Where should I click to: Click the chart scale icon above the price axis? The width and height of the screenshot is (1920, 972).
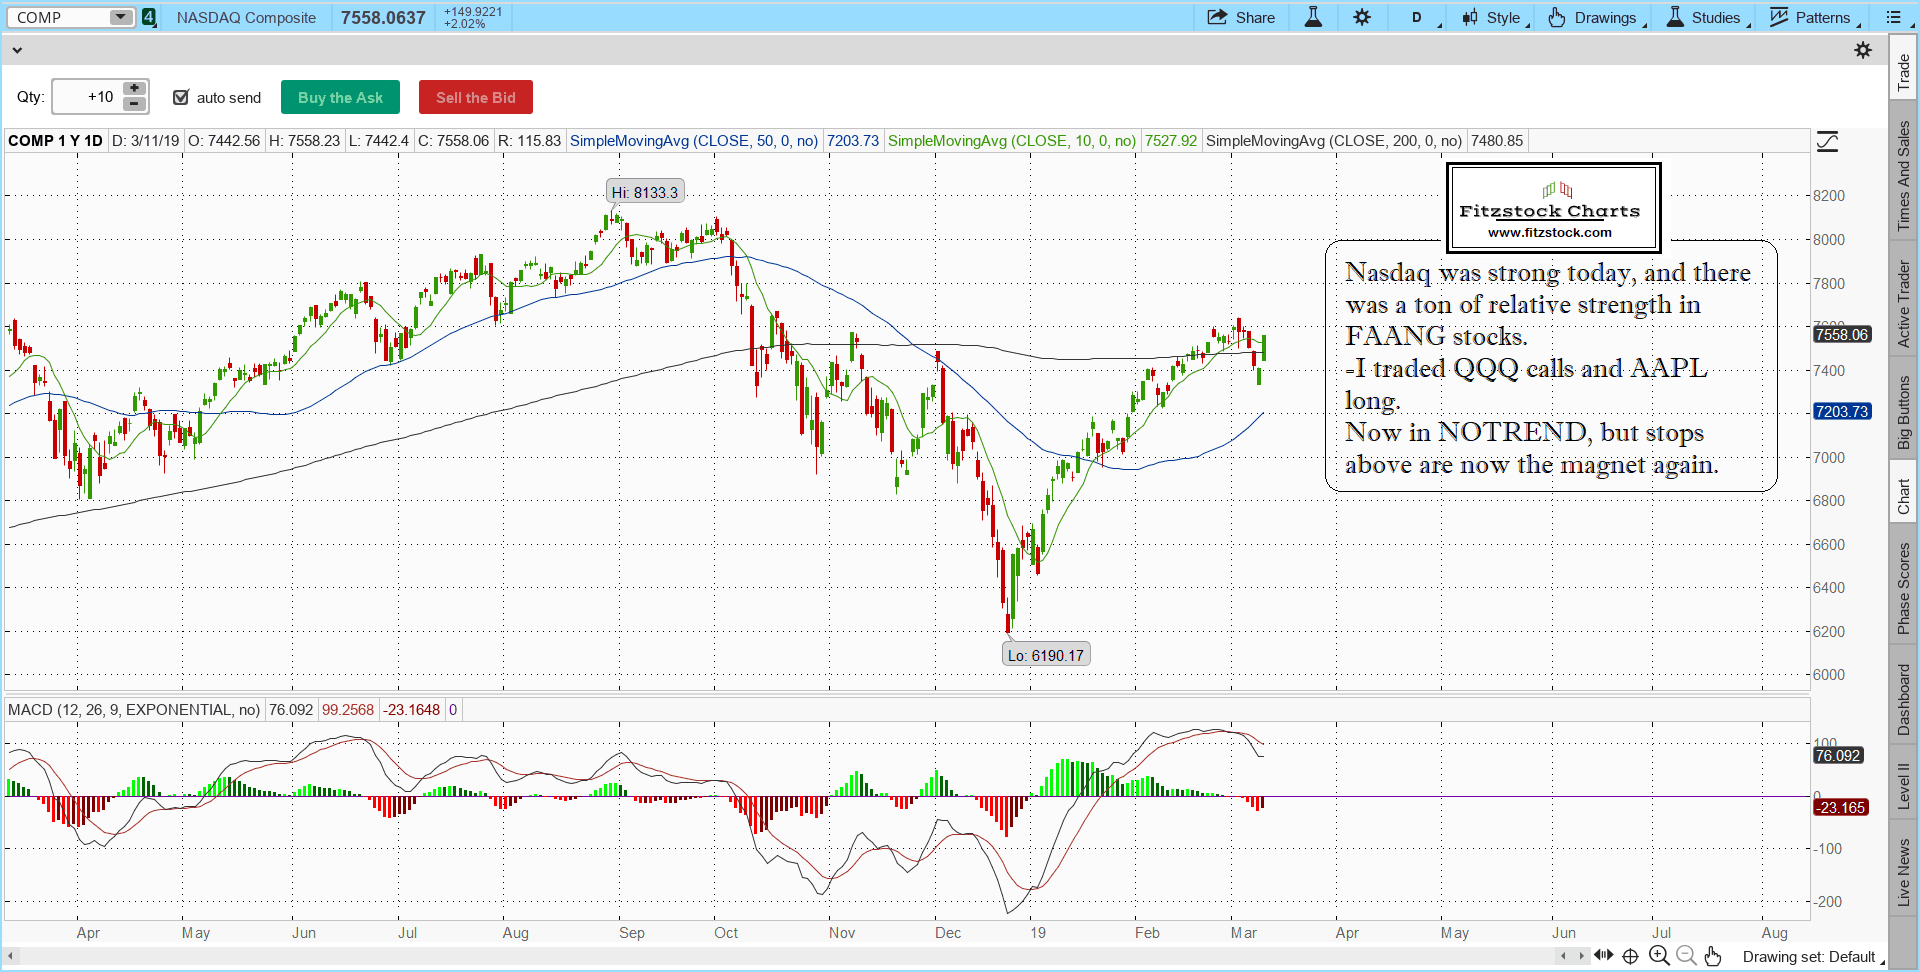[1827, 142]
